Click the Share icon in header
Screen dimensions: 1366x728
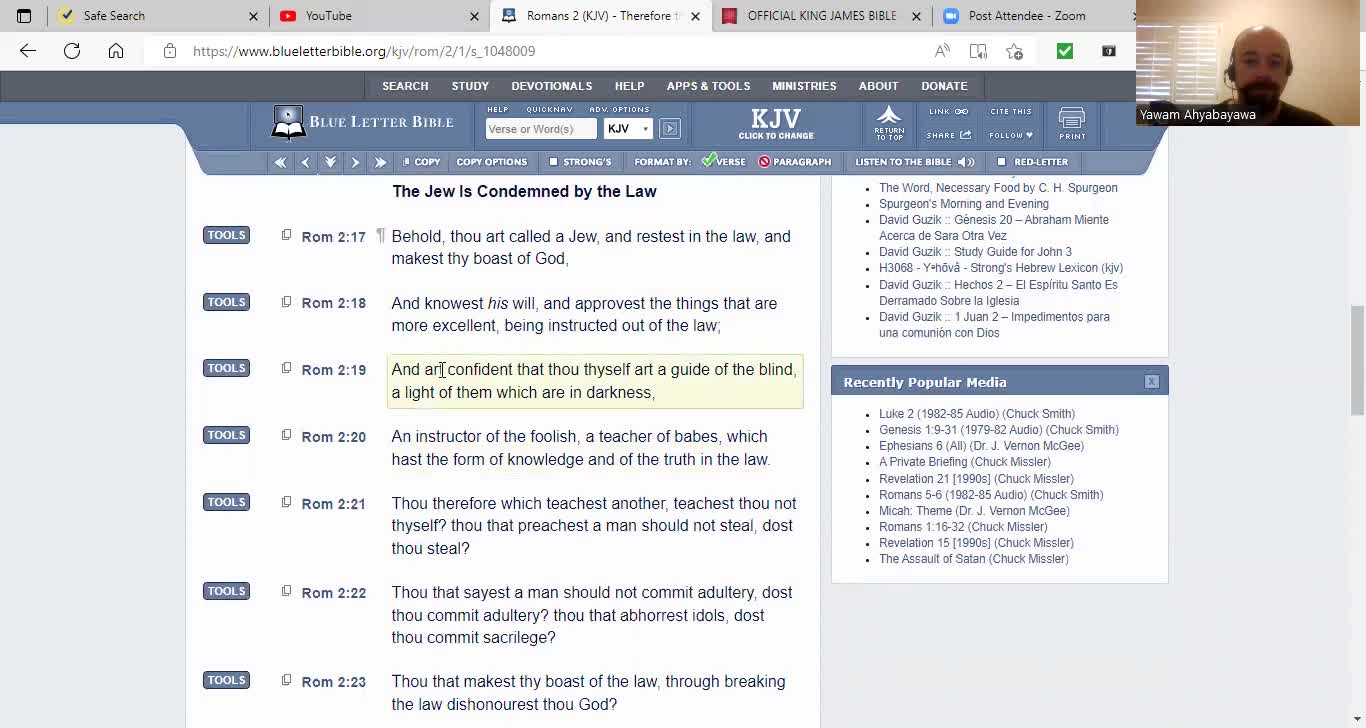pyautogui.click(x=948, y=135)
